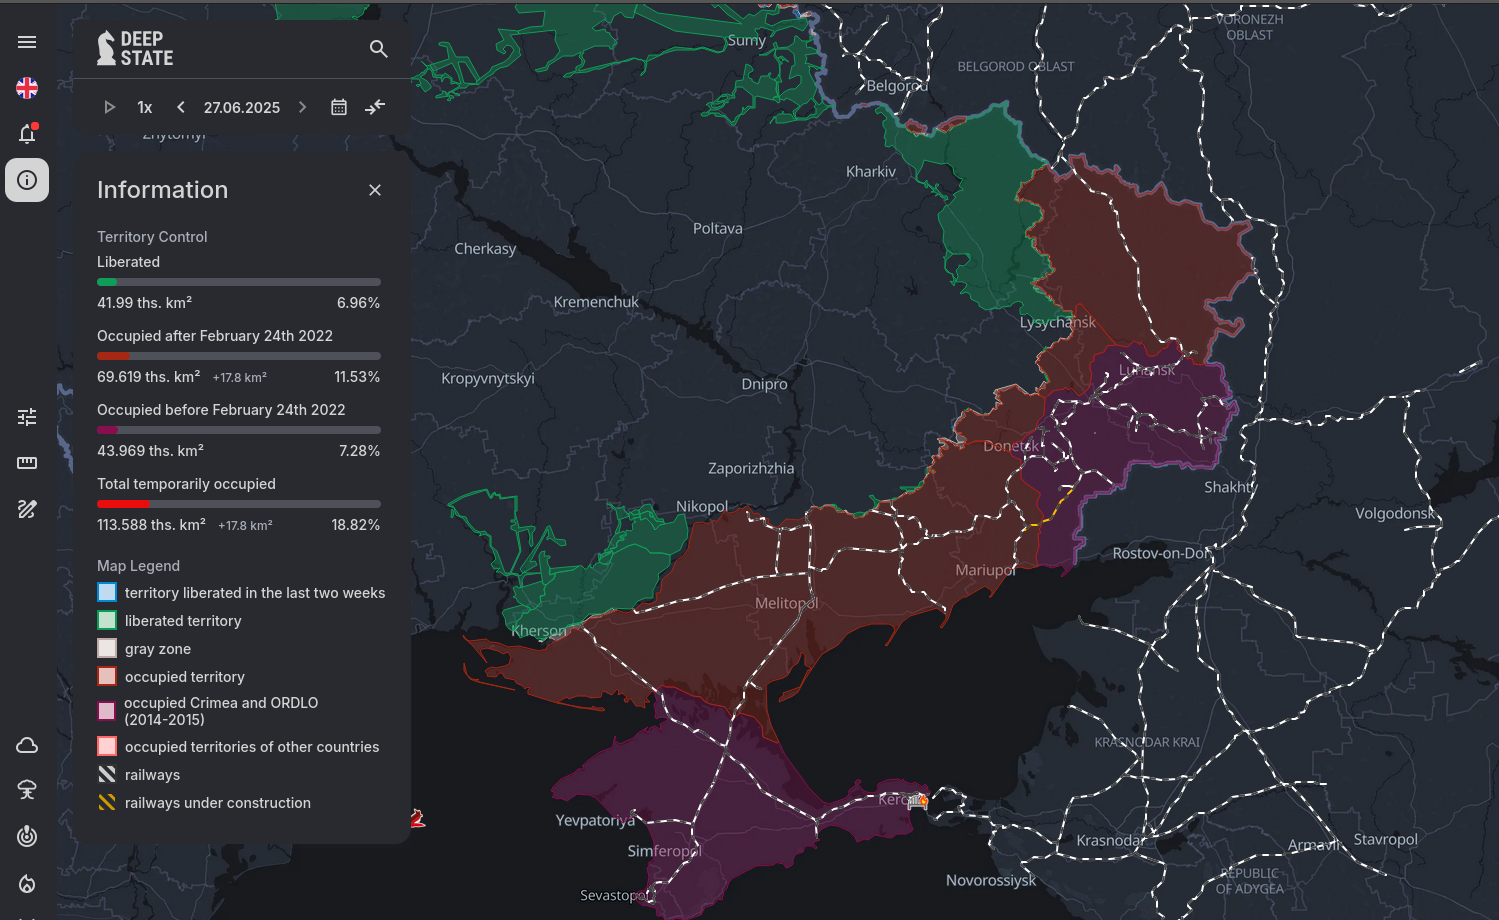Click Mariupol label on map
1499x920 pixels.
tap(985, 570)
